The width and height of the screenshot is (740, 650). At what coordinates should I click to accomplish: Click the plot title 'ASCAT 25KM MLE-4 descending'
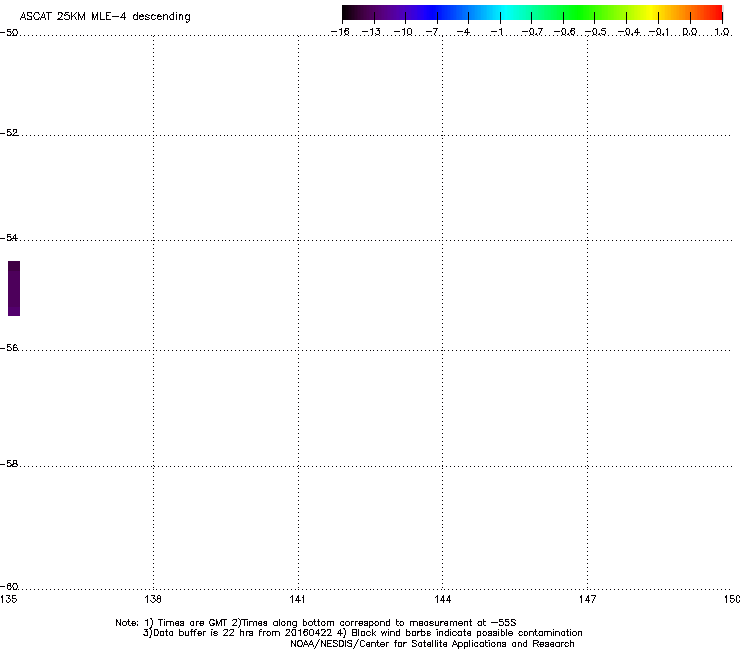click(x=105, y=16)
